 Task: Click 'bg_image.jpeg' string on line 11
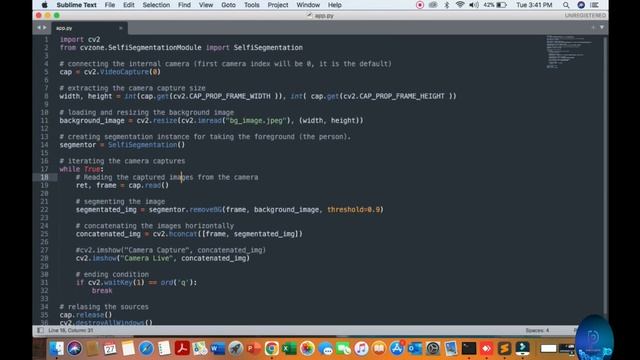tap(256, 120)
